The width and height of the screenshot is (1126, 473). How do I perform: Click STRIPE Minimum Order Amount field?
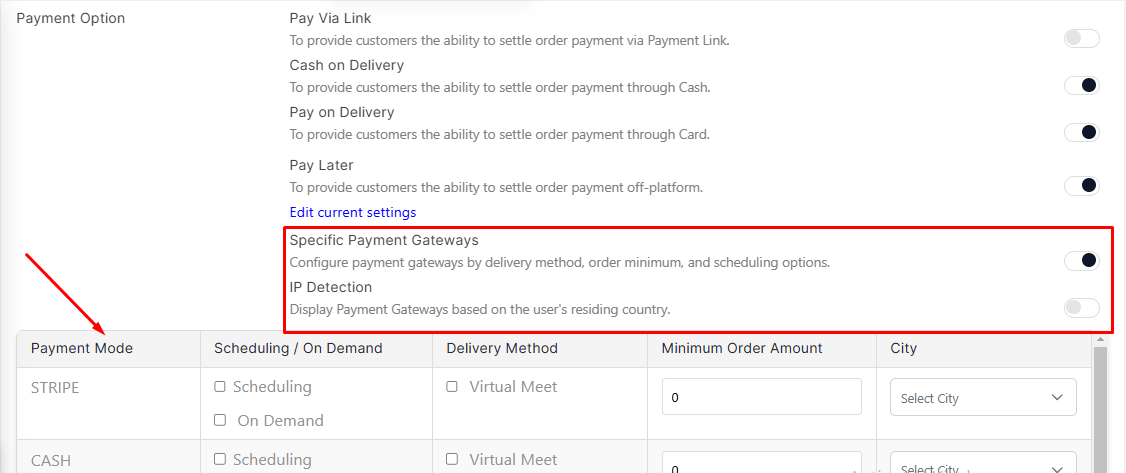(x=761, y=397)
